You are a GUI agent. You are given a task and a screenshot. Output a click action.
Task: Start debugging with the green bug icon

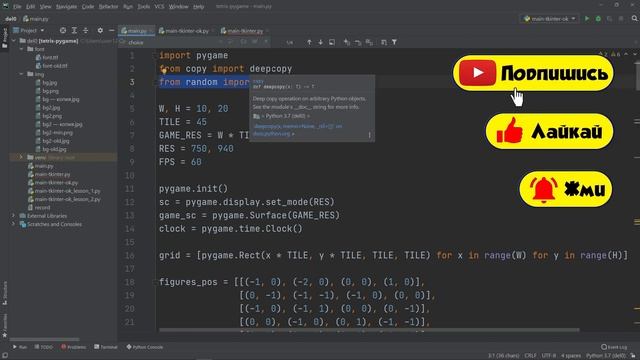tap(598, 19)
